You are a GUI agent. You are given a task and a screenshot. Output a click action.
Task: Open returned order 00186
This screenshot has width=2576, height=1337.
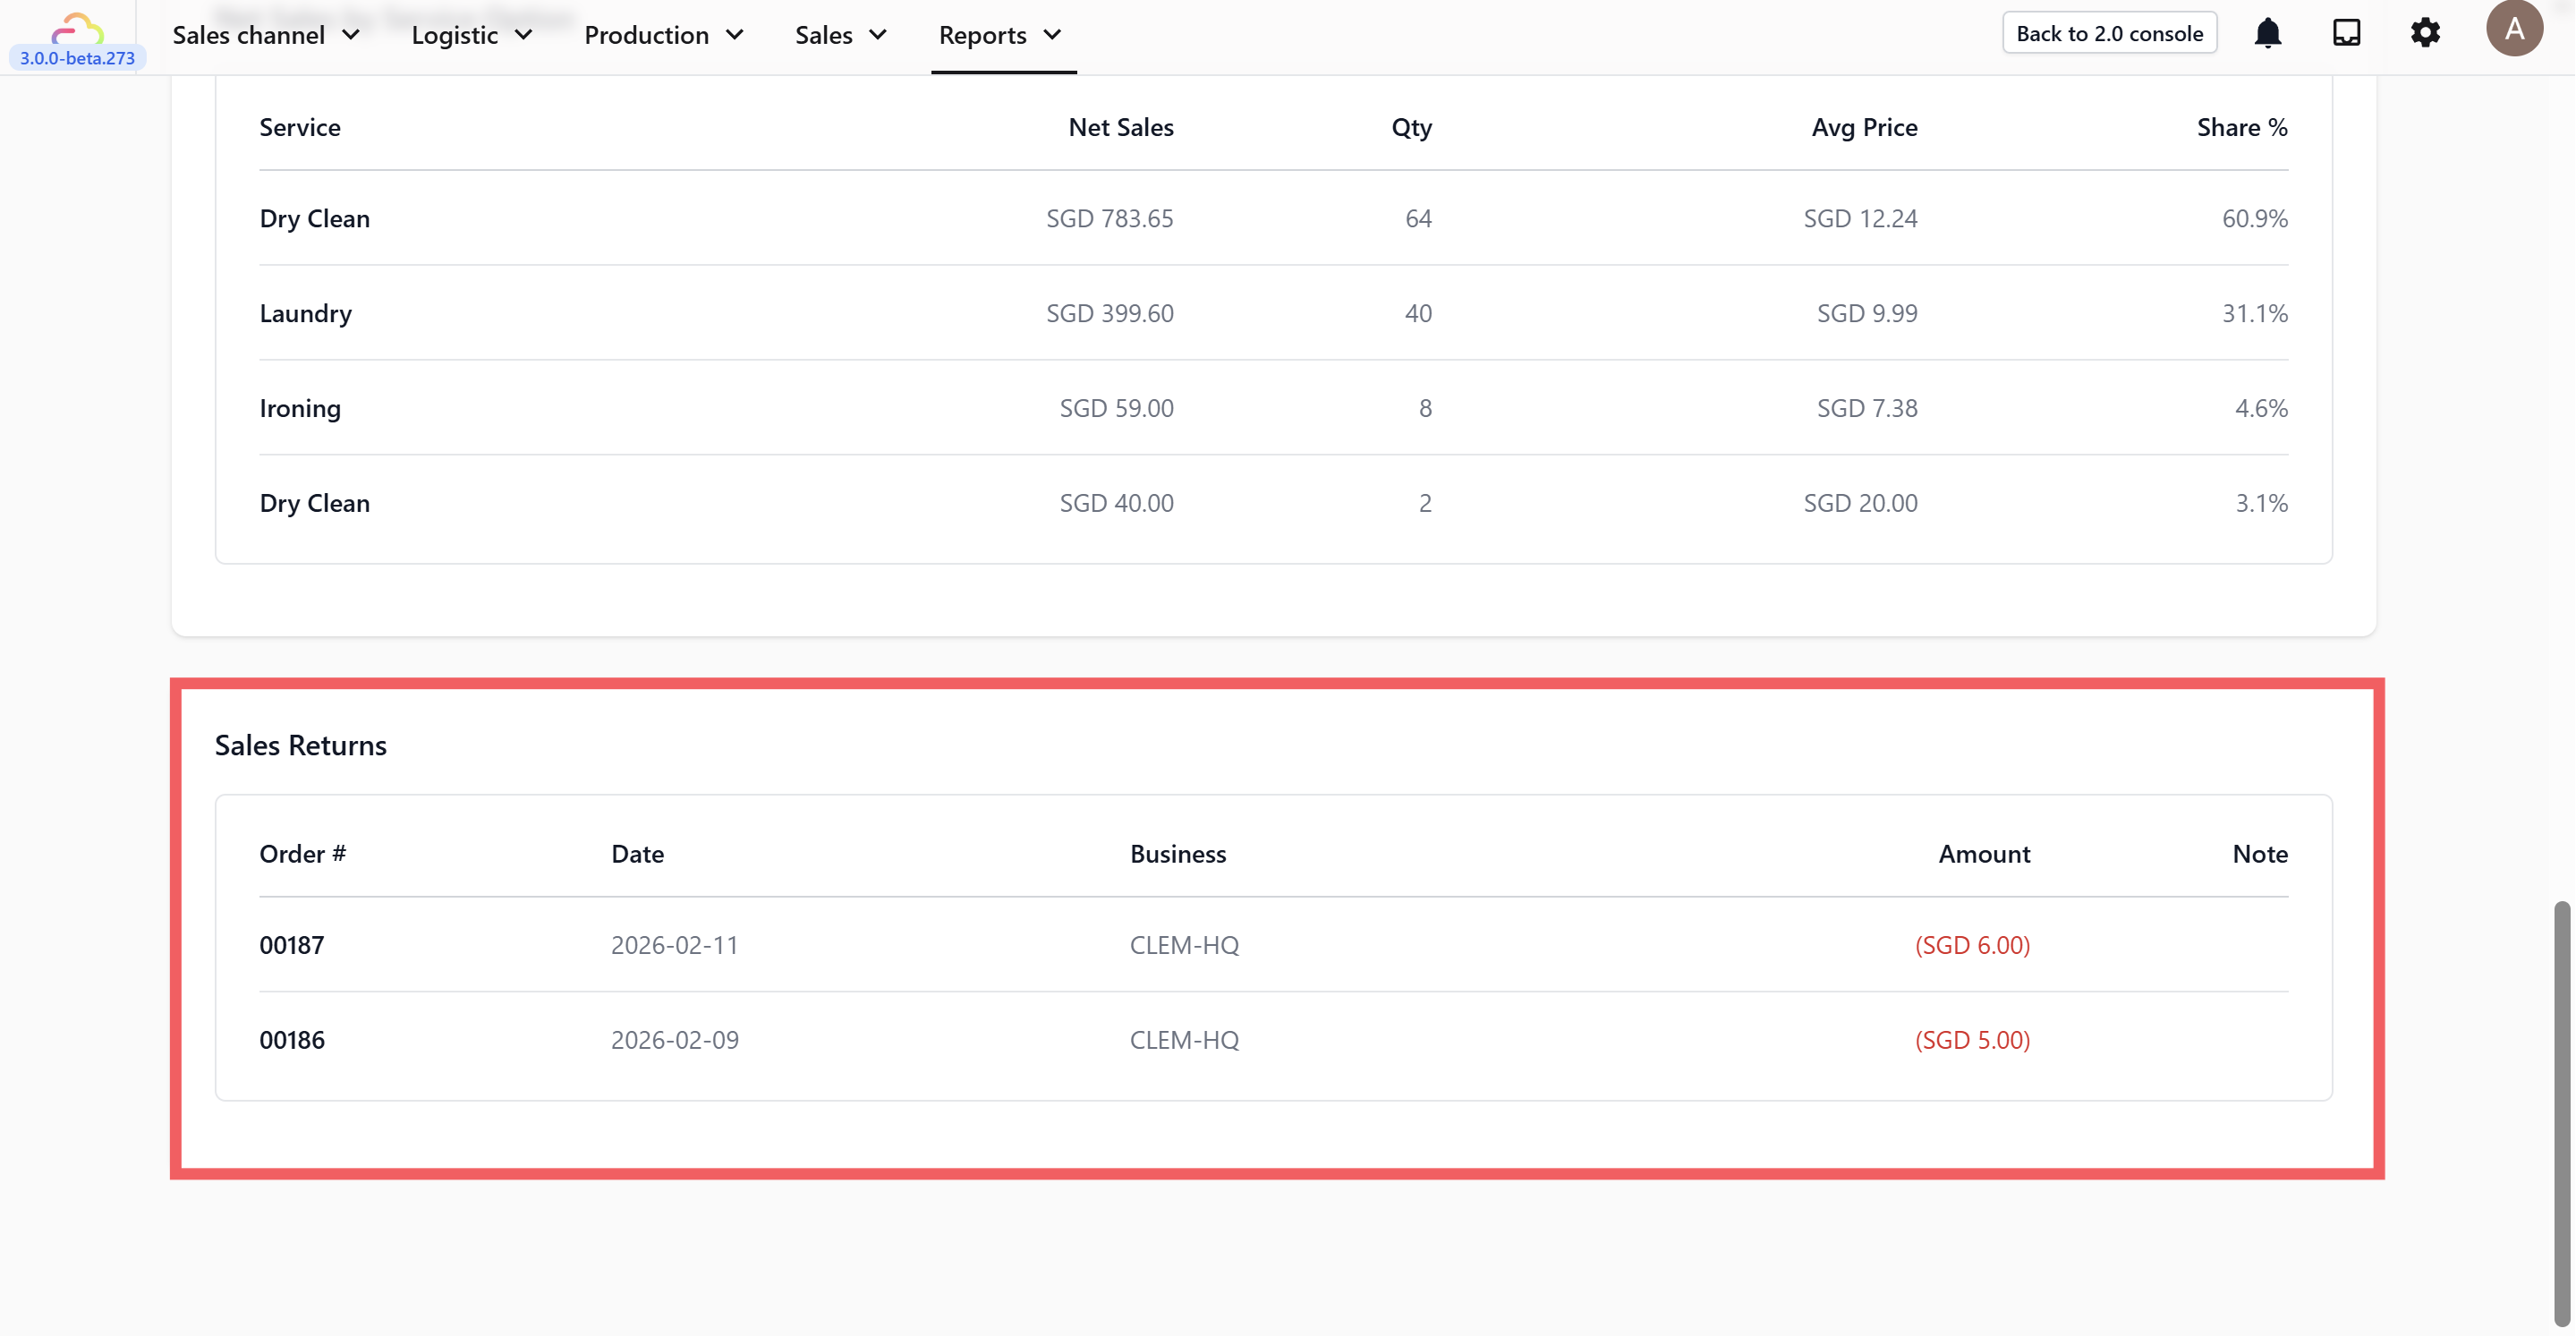click(292, 1040)
